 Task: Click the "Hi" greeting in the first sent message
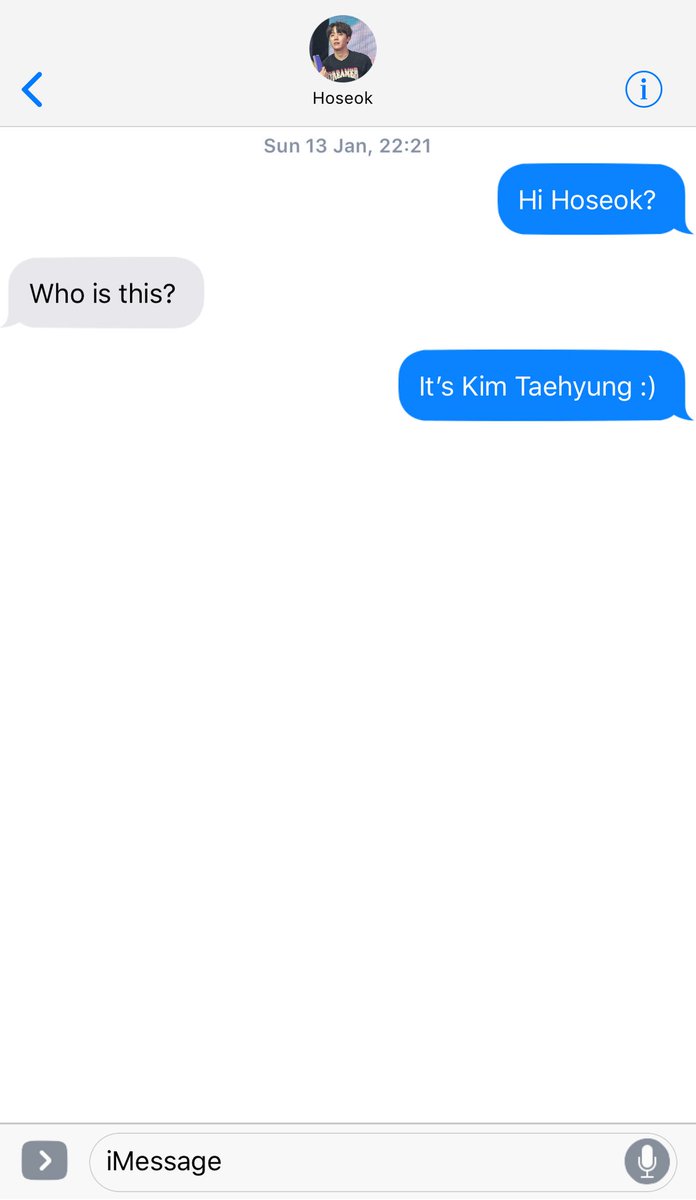(x=530, y=200)
